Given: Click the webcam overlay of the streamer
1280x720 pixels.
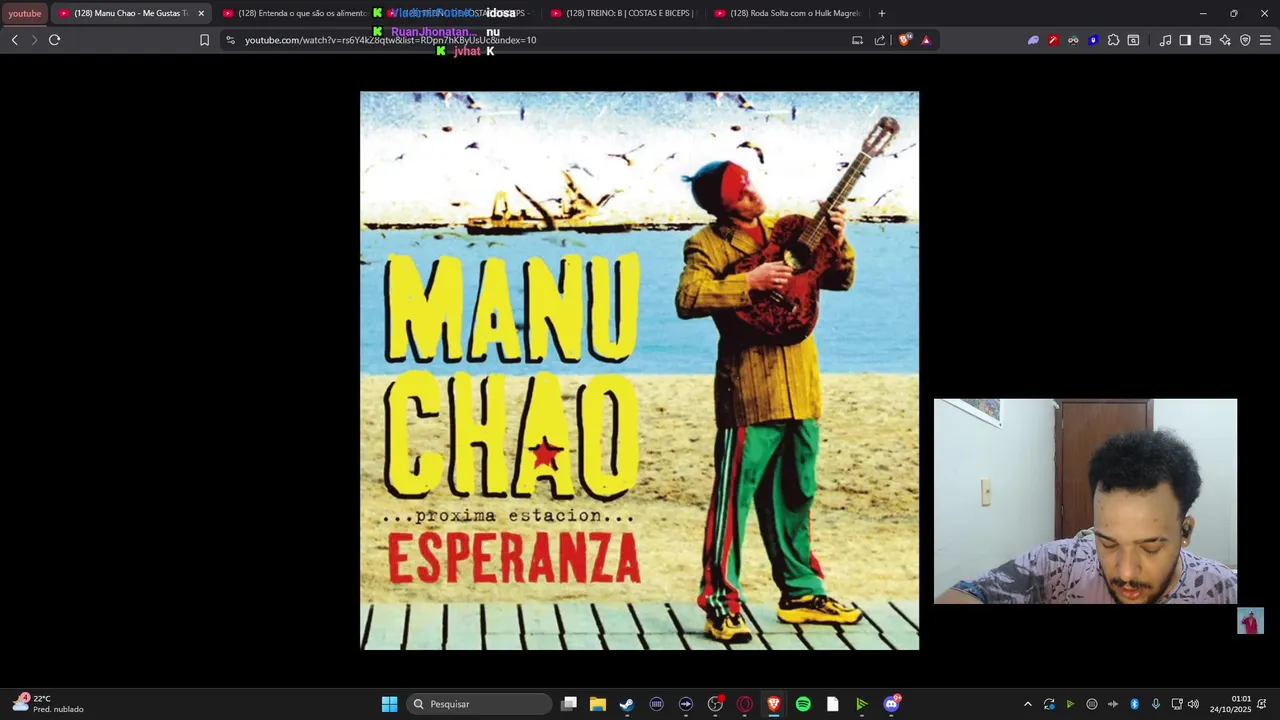Looking at the screenshot, I should [1085, 501].
